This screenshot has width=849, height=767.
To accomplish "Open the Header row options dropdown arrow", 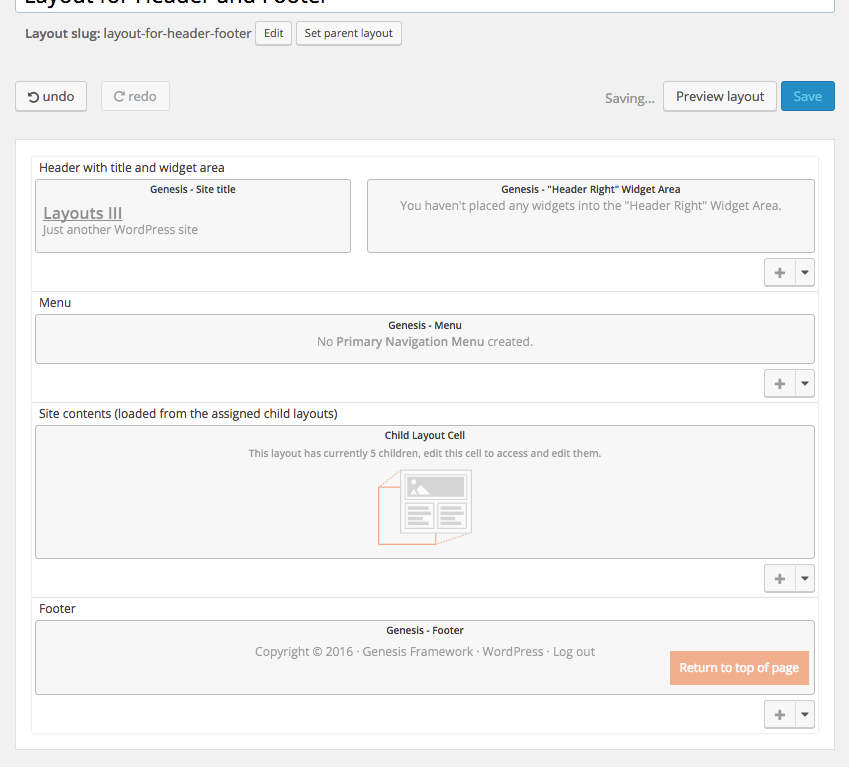I will coord(805,272).
